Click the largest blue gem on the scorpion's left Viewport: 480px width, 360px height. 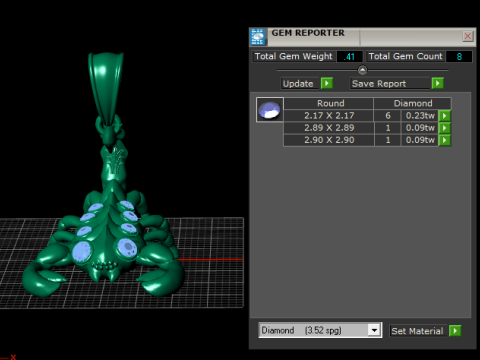[x=82, y=252]
